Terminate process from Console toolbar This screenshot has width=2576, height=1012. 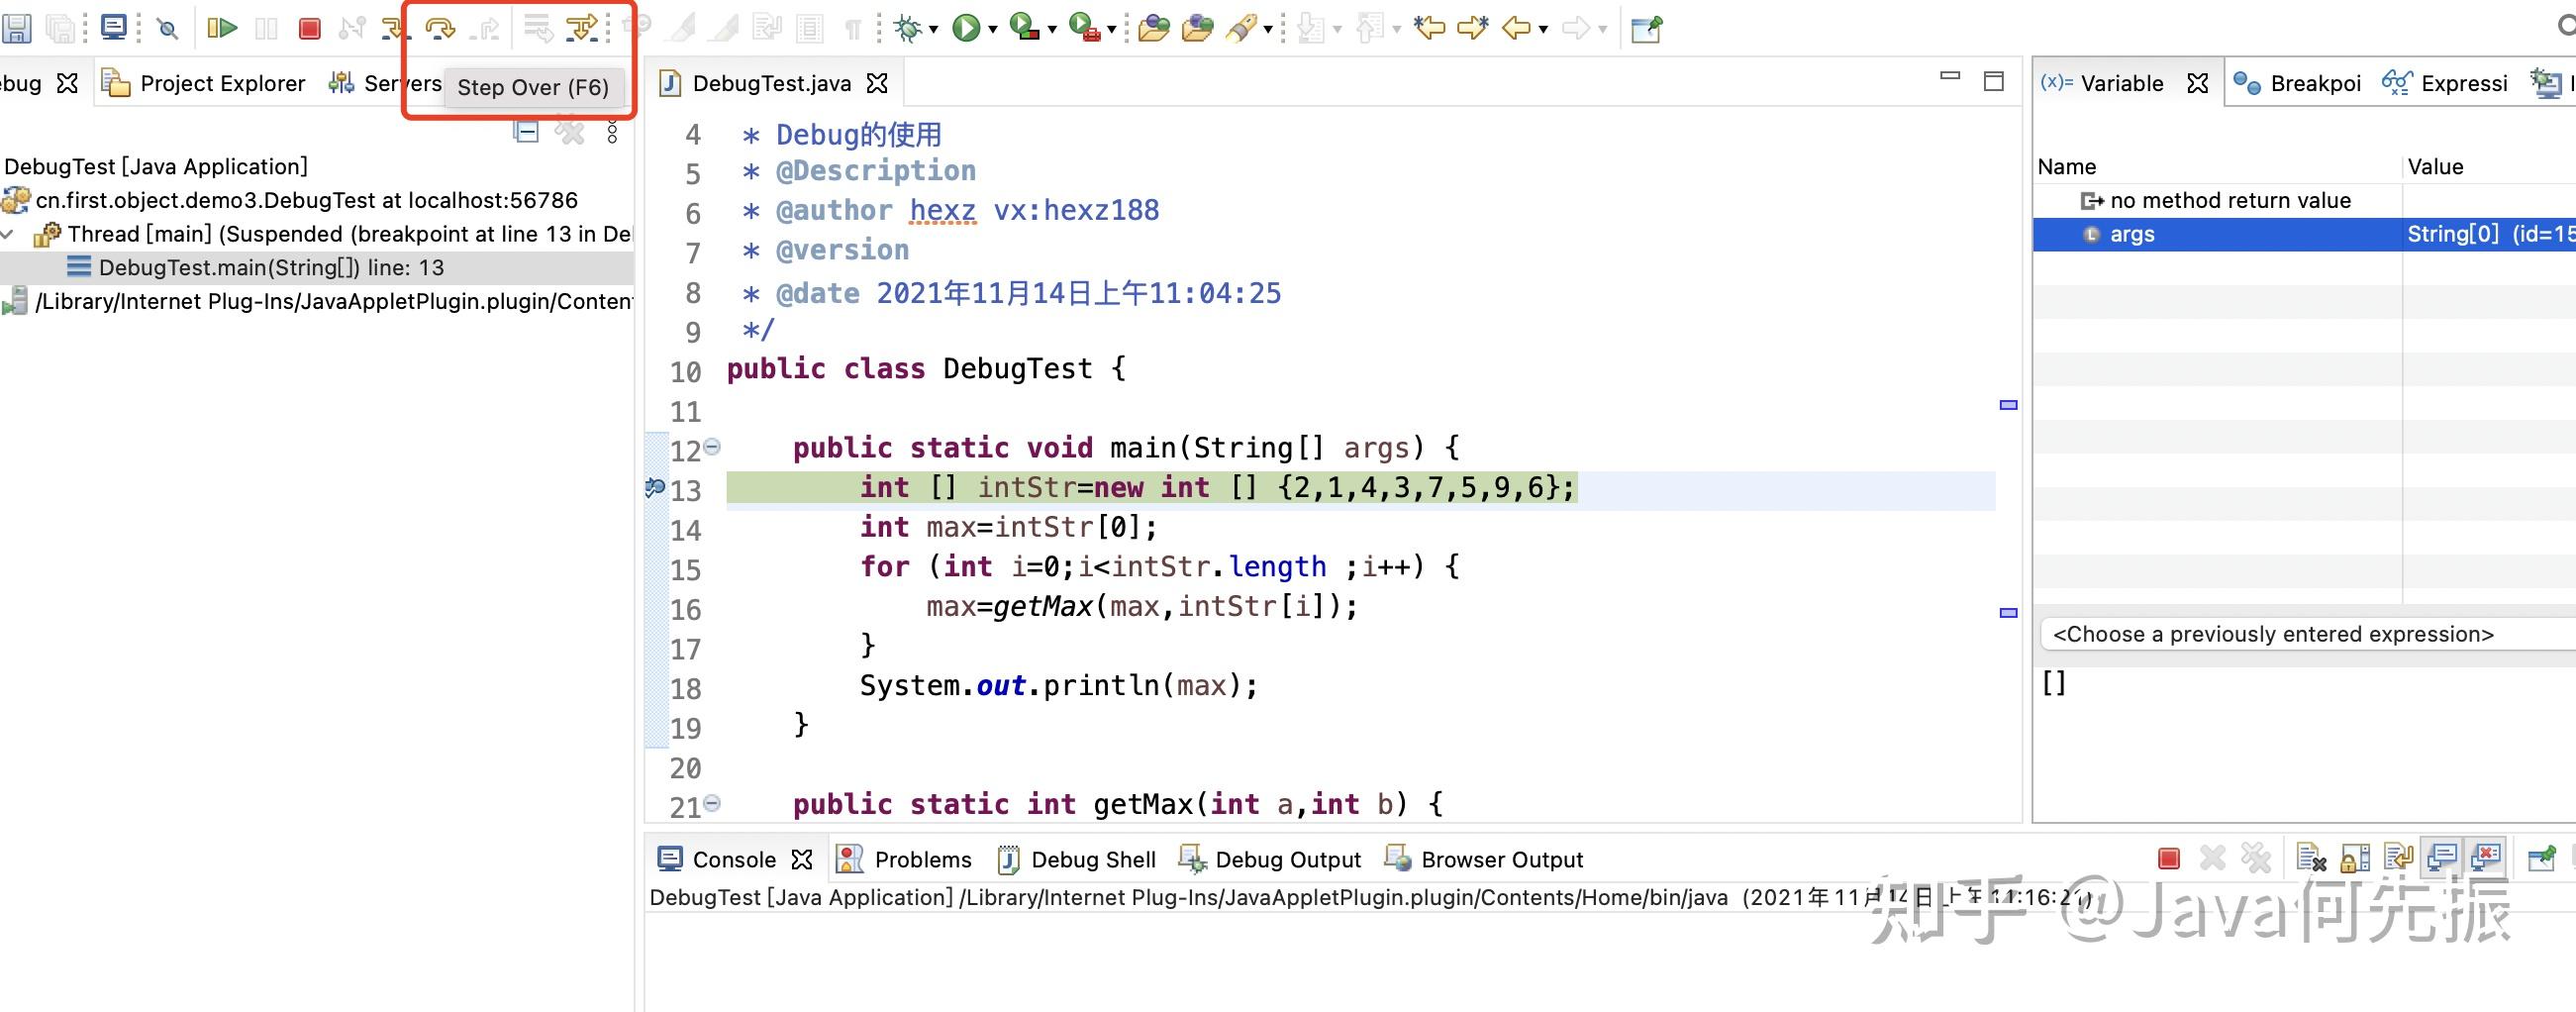[2169, 858]
